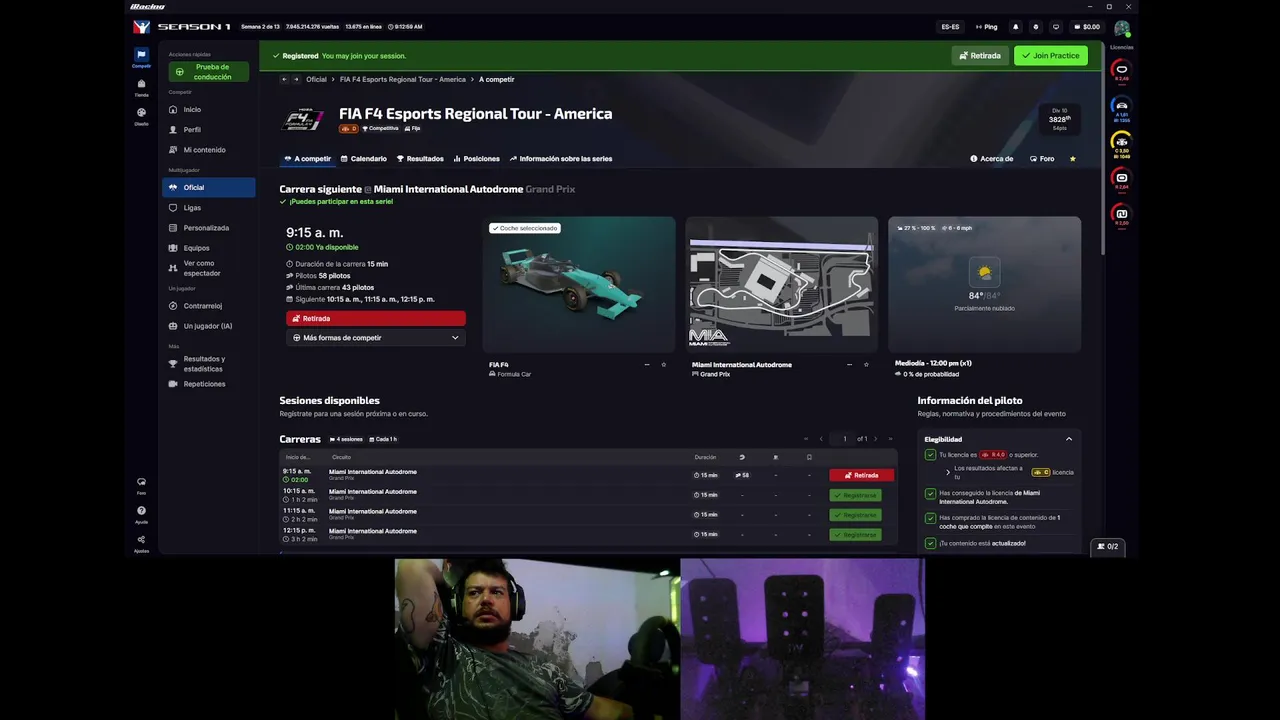Screen dimensions: 1280x720
Task: Open the Acerca de link
Action: click(991, 159)
